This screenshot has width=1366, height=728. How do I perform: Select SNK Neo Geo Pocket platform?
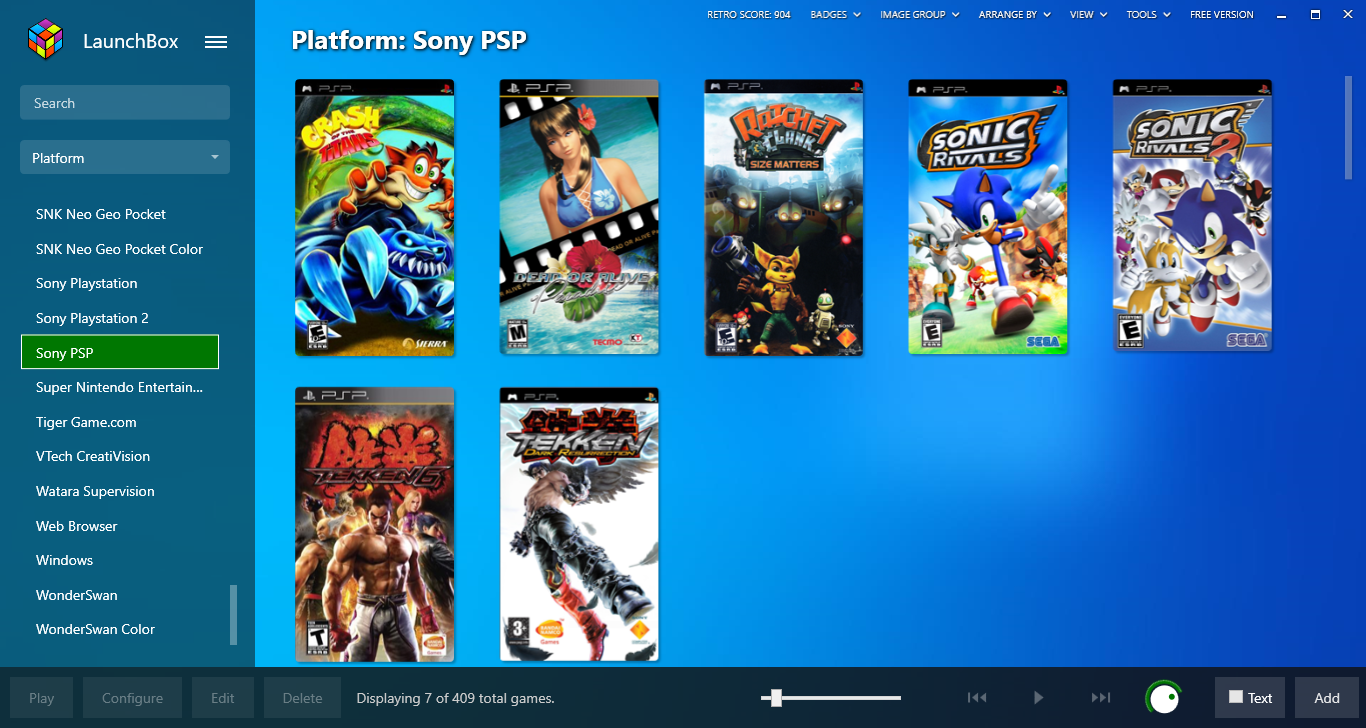[120, 214]
